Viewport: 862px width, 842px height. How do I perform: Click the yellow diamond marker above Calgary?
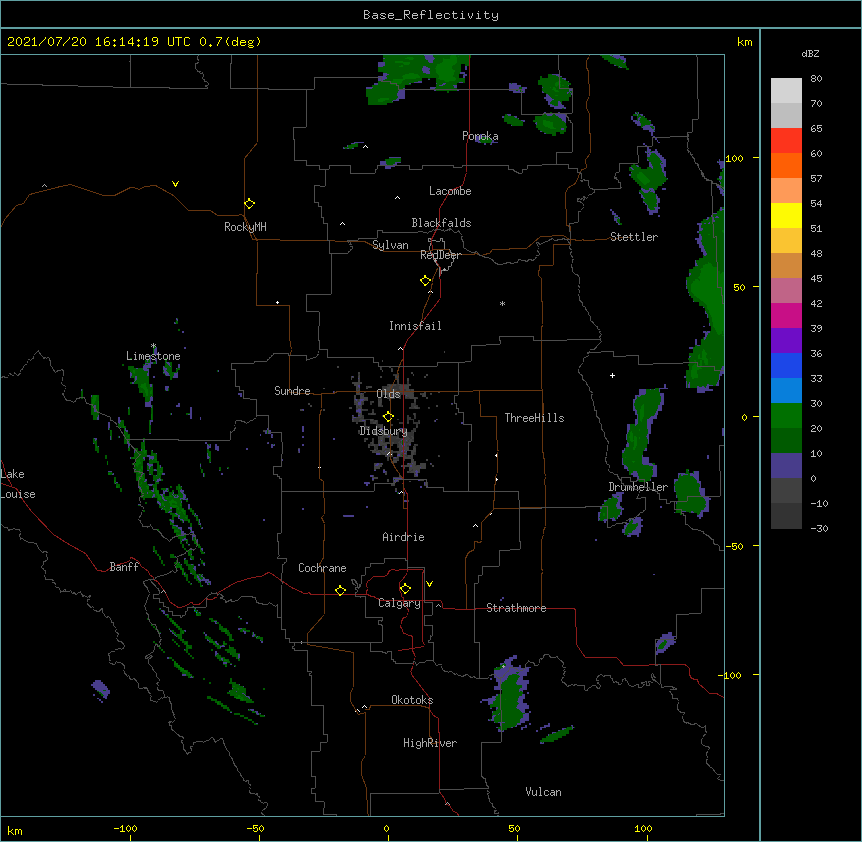(405, 589)
